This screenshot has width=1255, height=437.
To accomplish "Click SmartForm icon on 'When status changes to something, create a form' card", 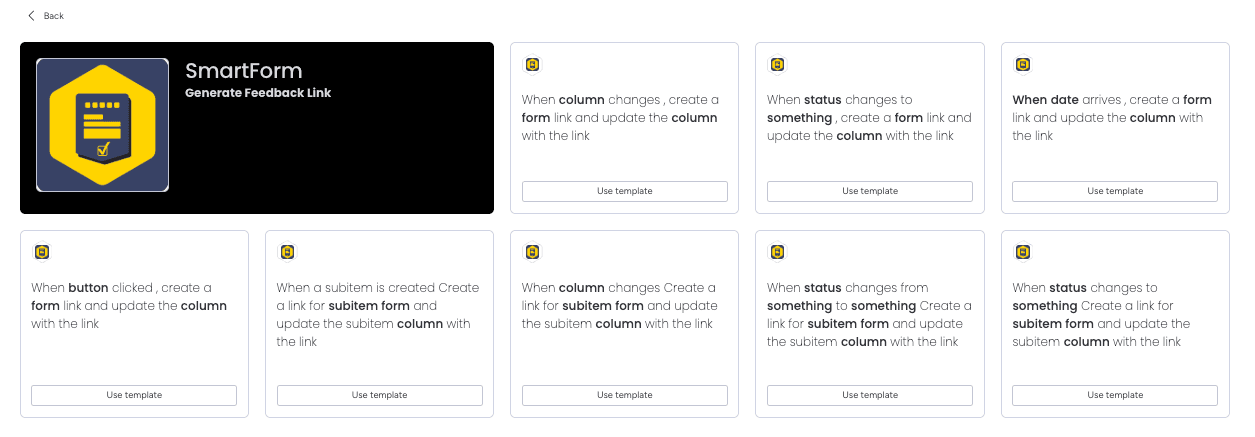I will tap(778, 64).
